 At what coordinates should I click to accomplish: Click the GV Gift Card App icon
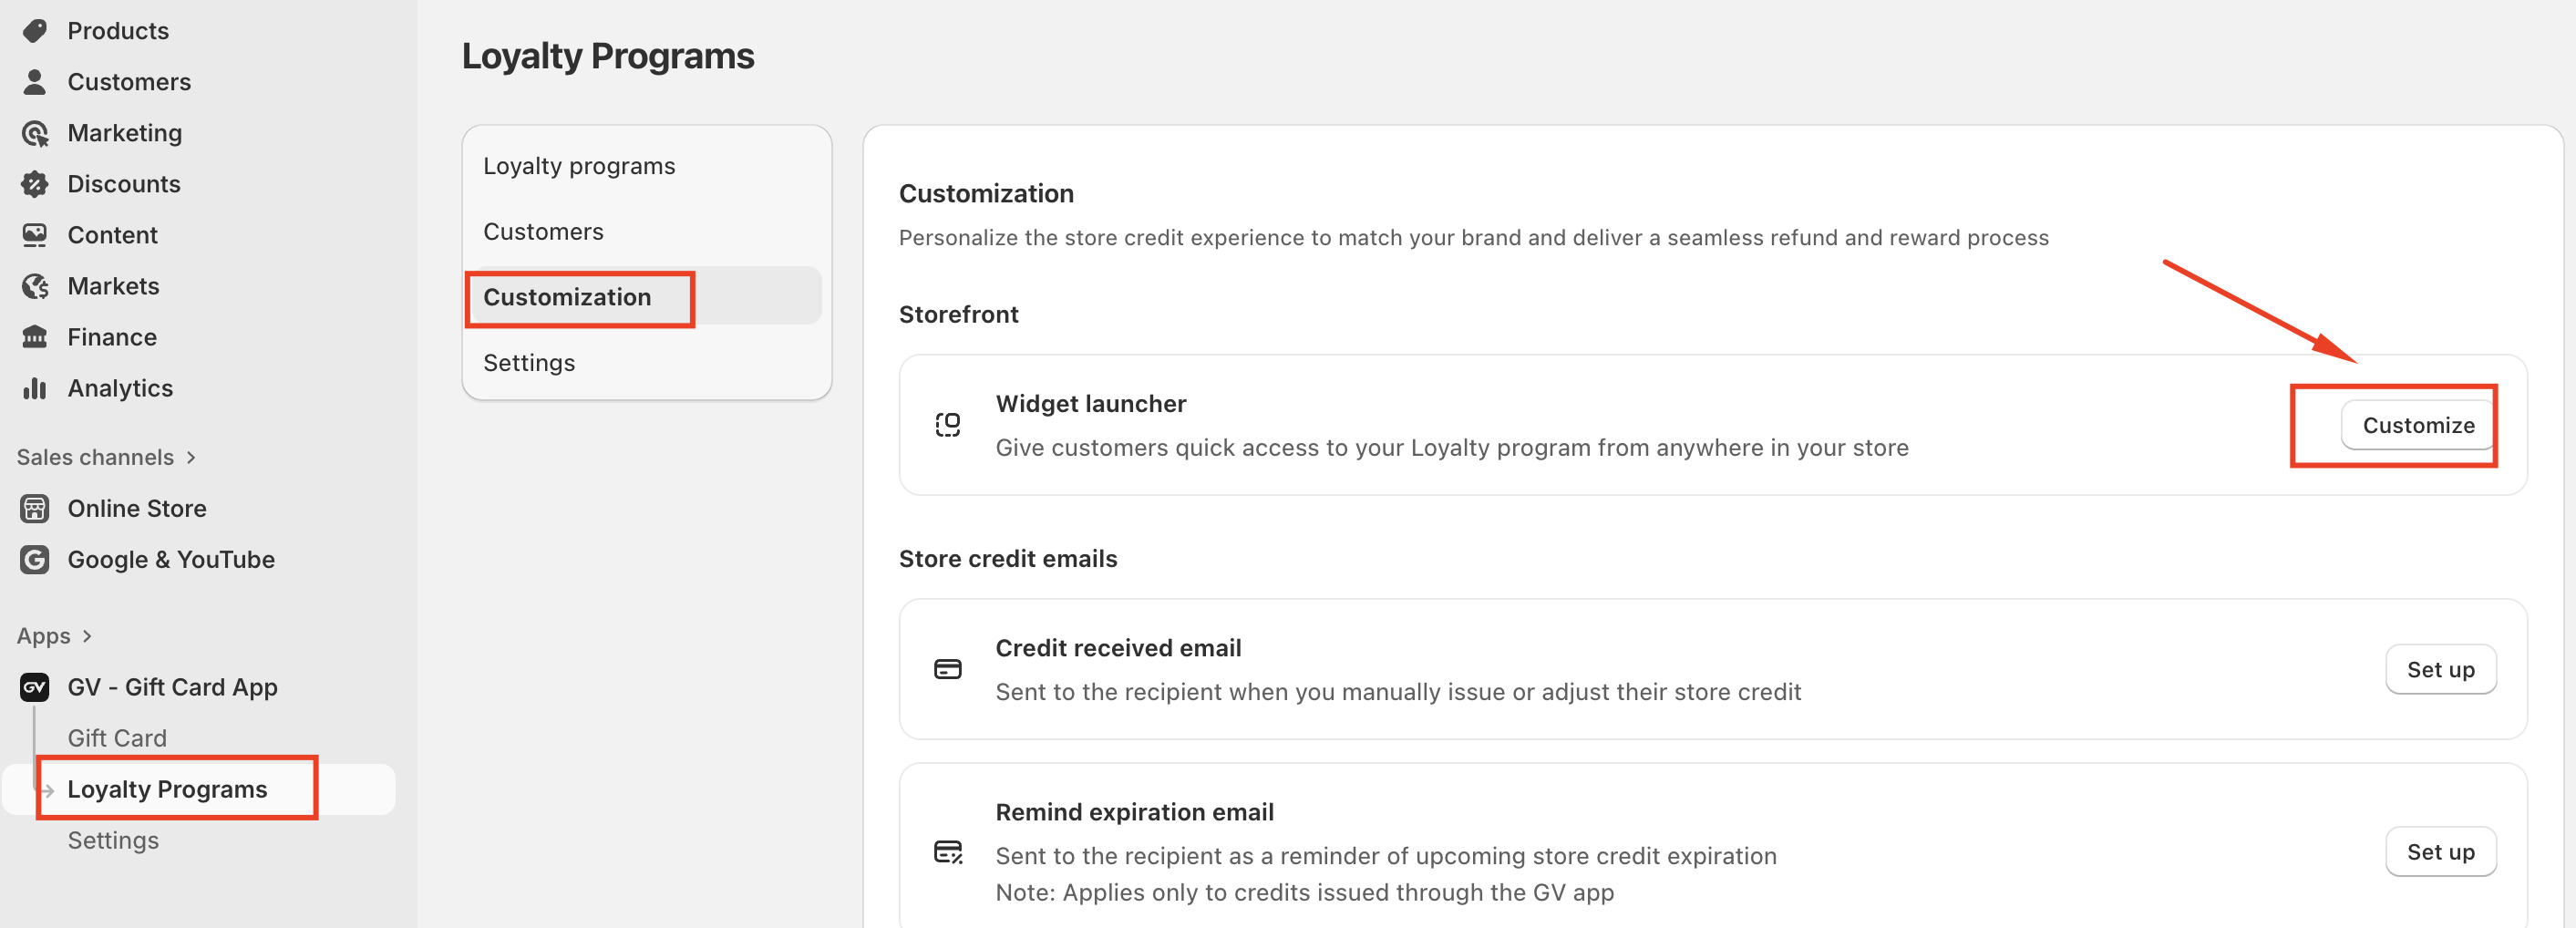(x=35, y=687)
